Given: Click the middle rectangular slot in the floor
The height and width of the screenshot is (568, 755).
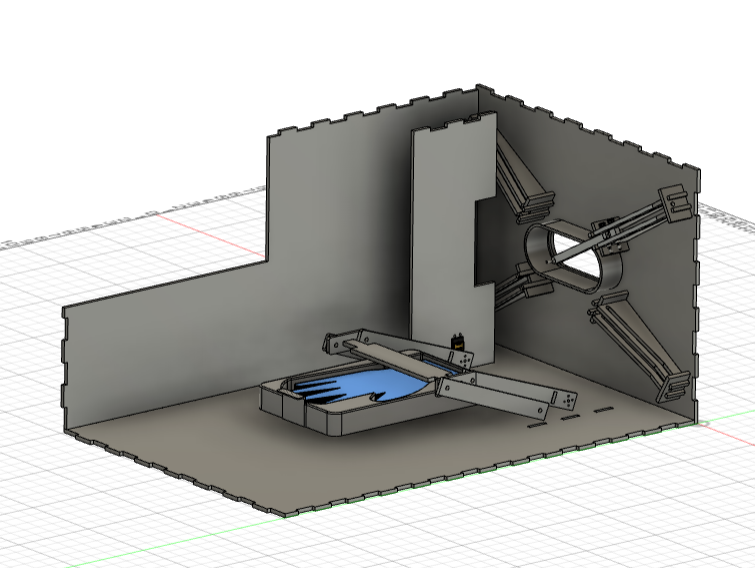Looking at the screenshot, I should pos(571,417).
